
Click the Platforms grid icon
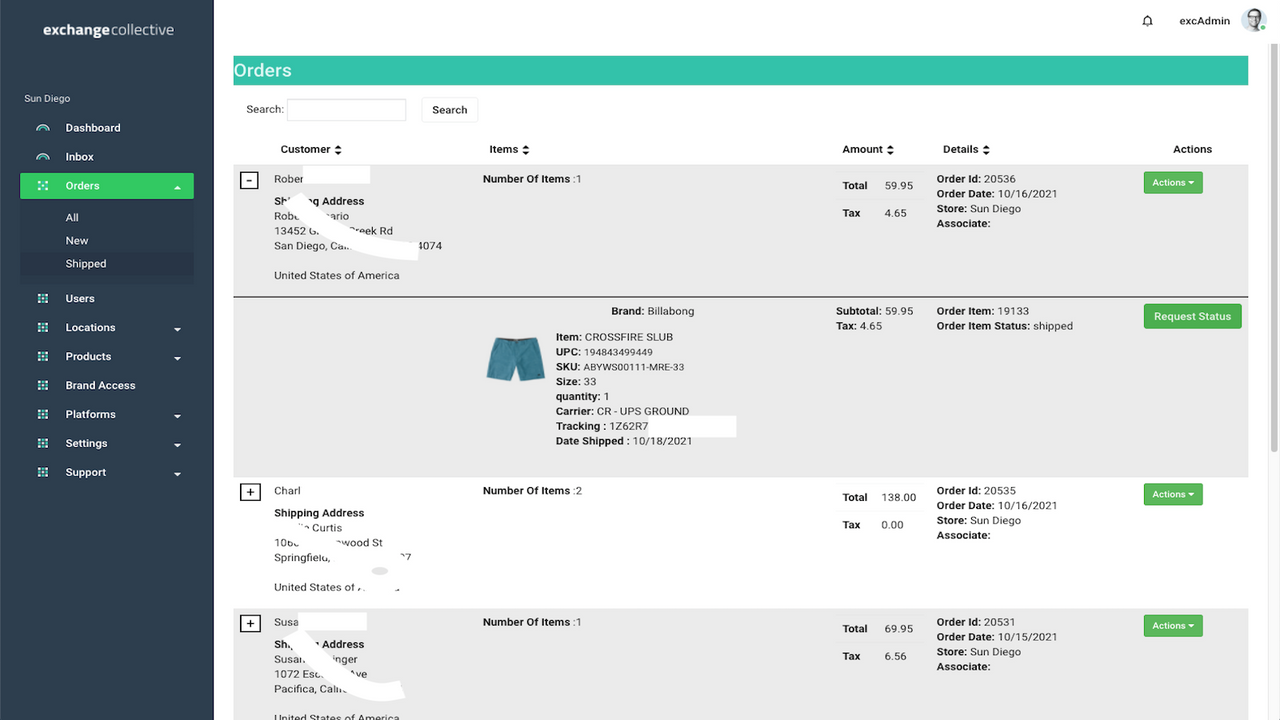coord(43,415)
